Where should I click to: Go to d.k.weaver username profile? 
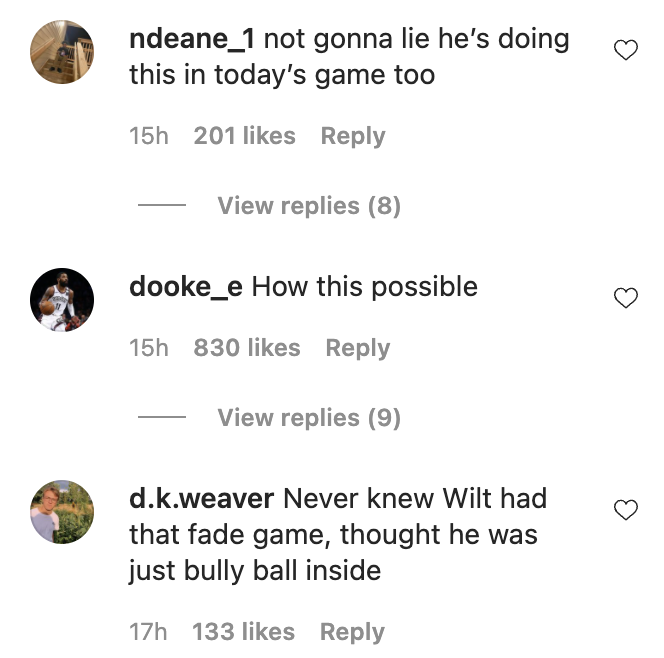pos(202,498)
